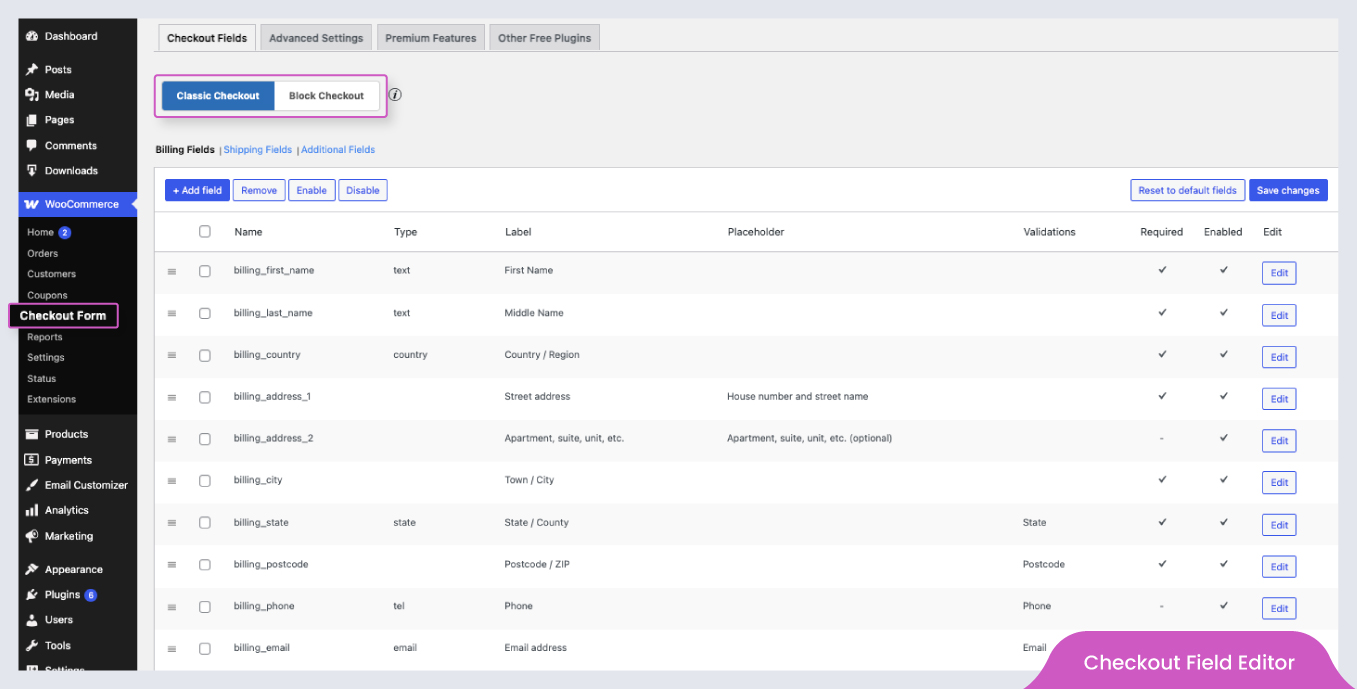Expand the WooCommerce submenu arrow

click(x=135, y=204)
